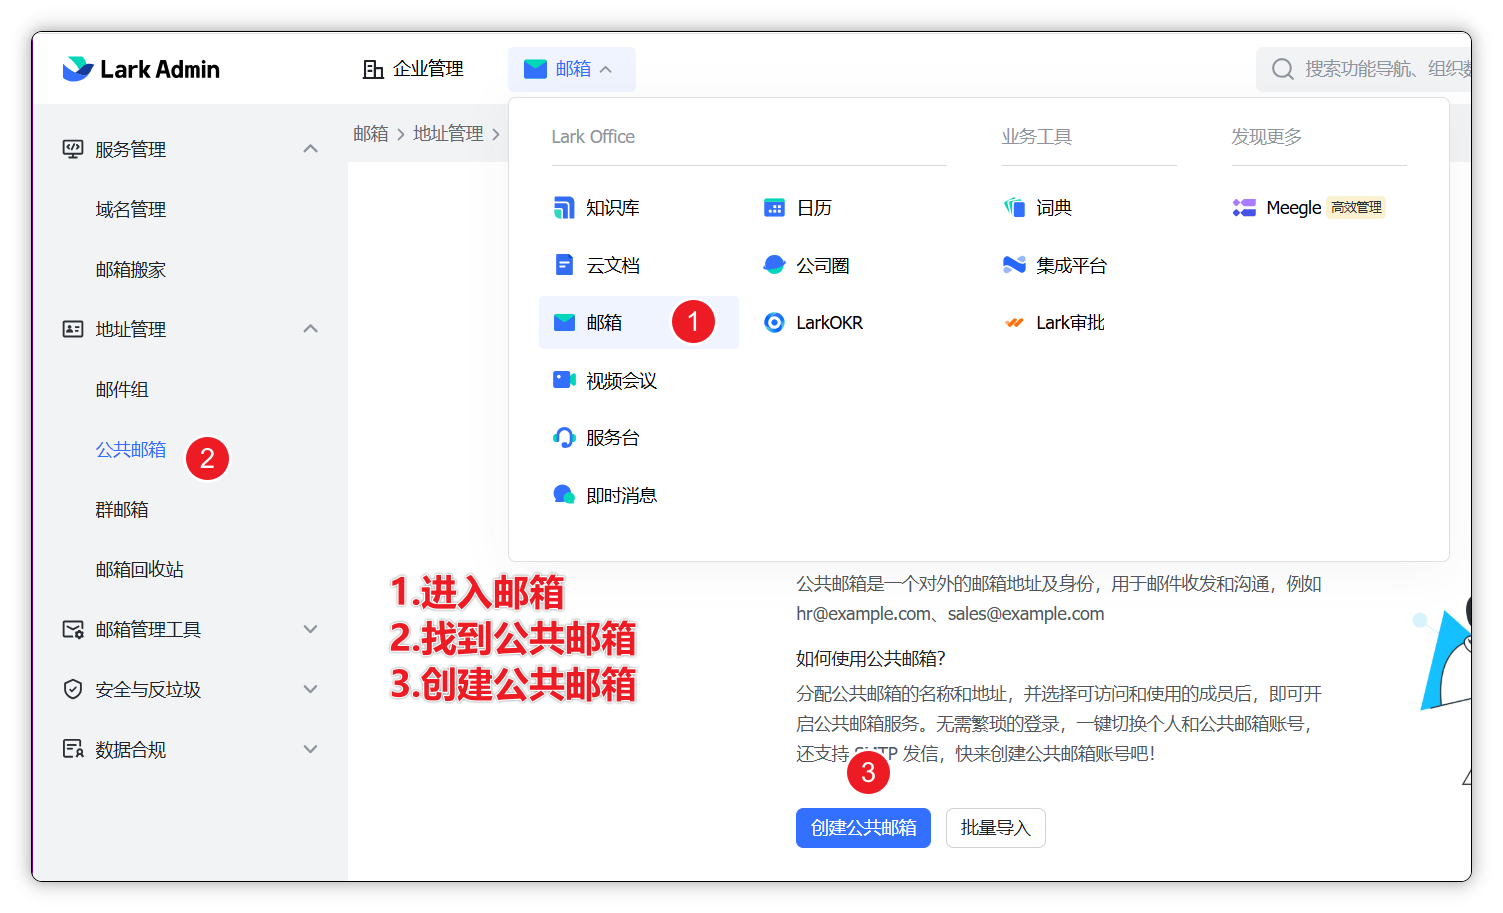Click the 创建公共邮箱 button
Image resolution: width=1503 pixels, height=913 pixels.
point(863,828)
